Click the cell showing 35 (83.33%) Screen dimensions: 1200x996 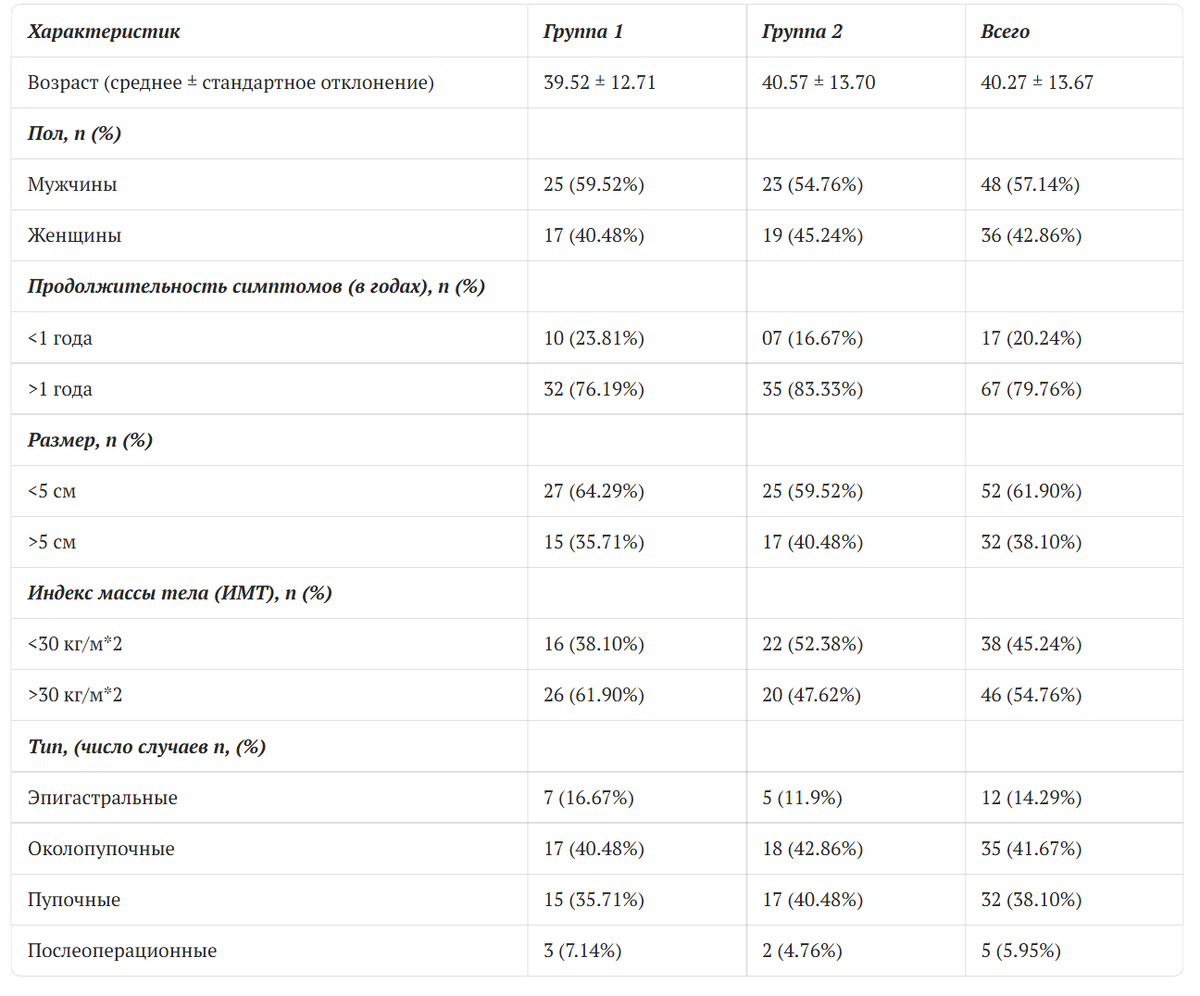(x=812, y=389)
